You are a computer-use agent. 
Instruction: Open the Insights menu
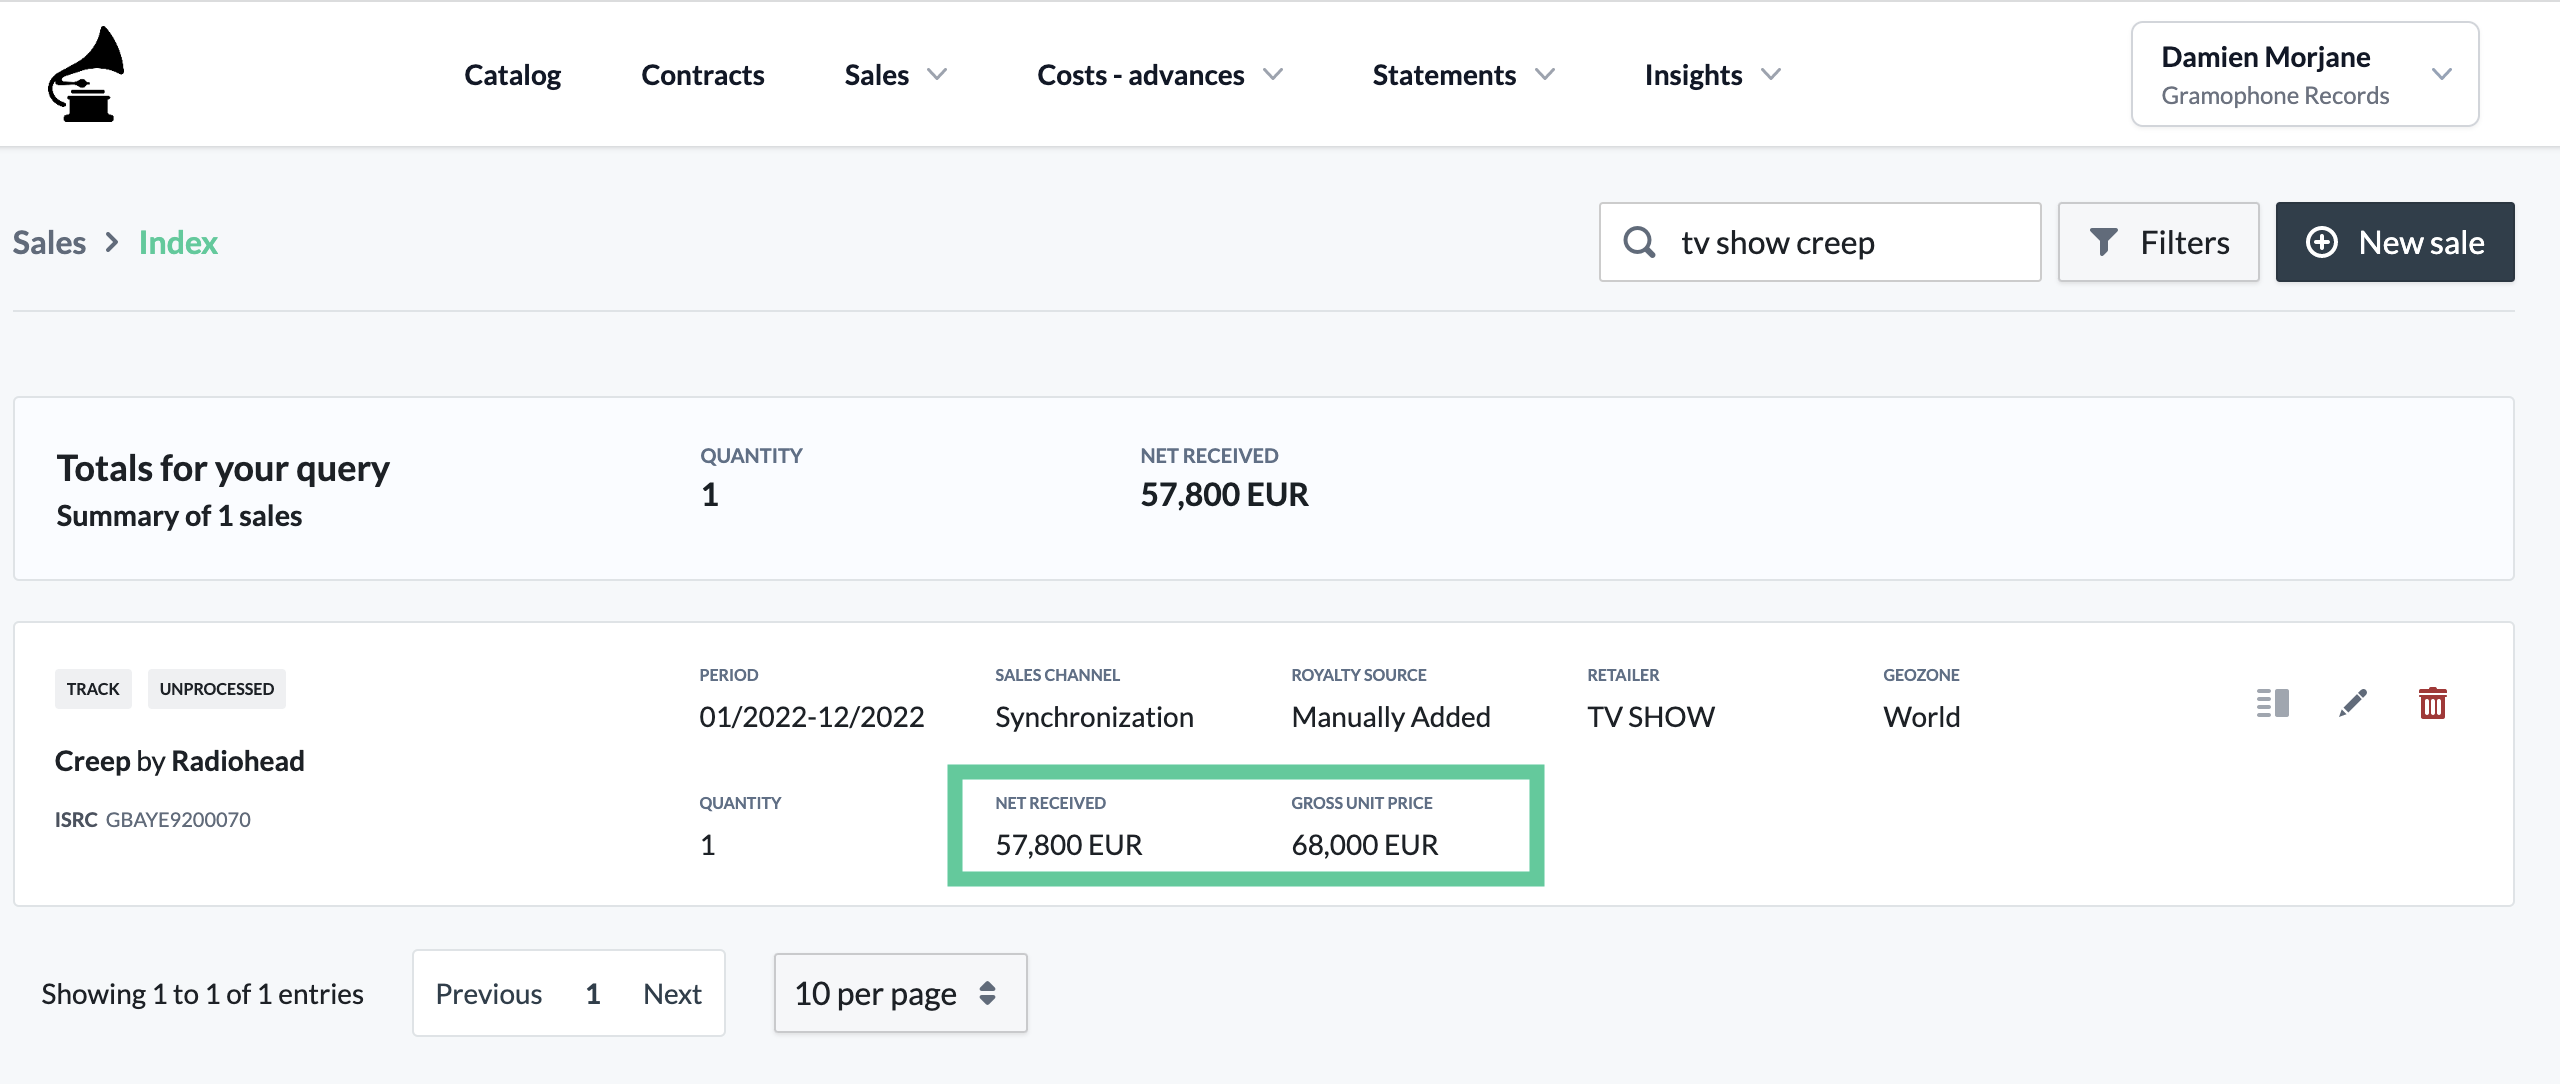[x=1713, y=72]
